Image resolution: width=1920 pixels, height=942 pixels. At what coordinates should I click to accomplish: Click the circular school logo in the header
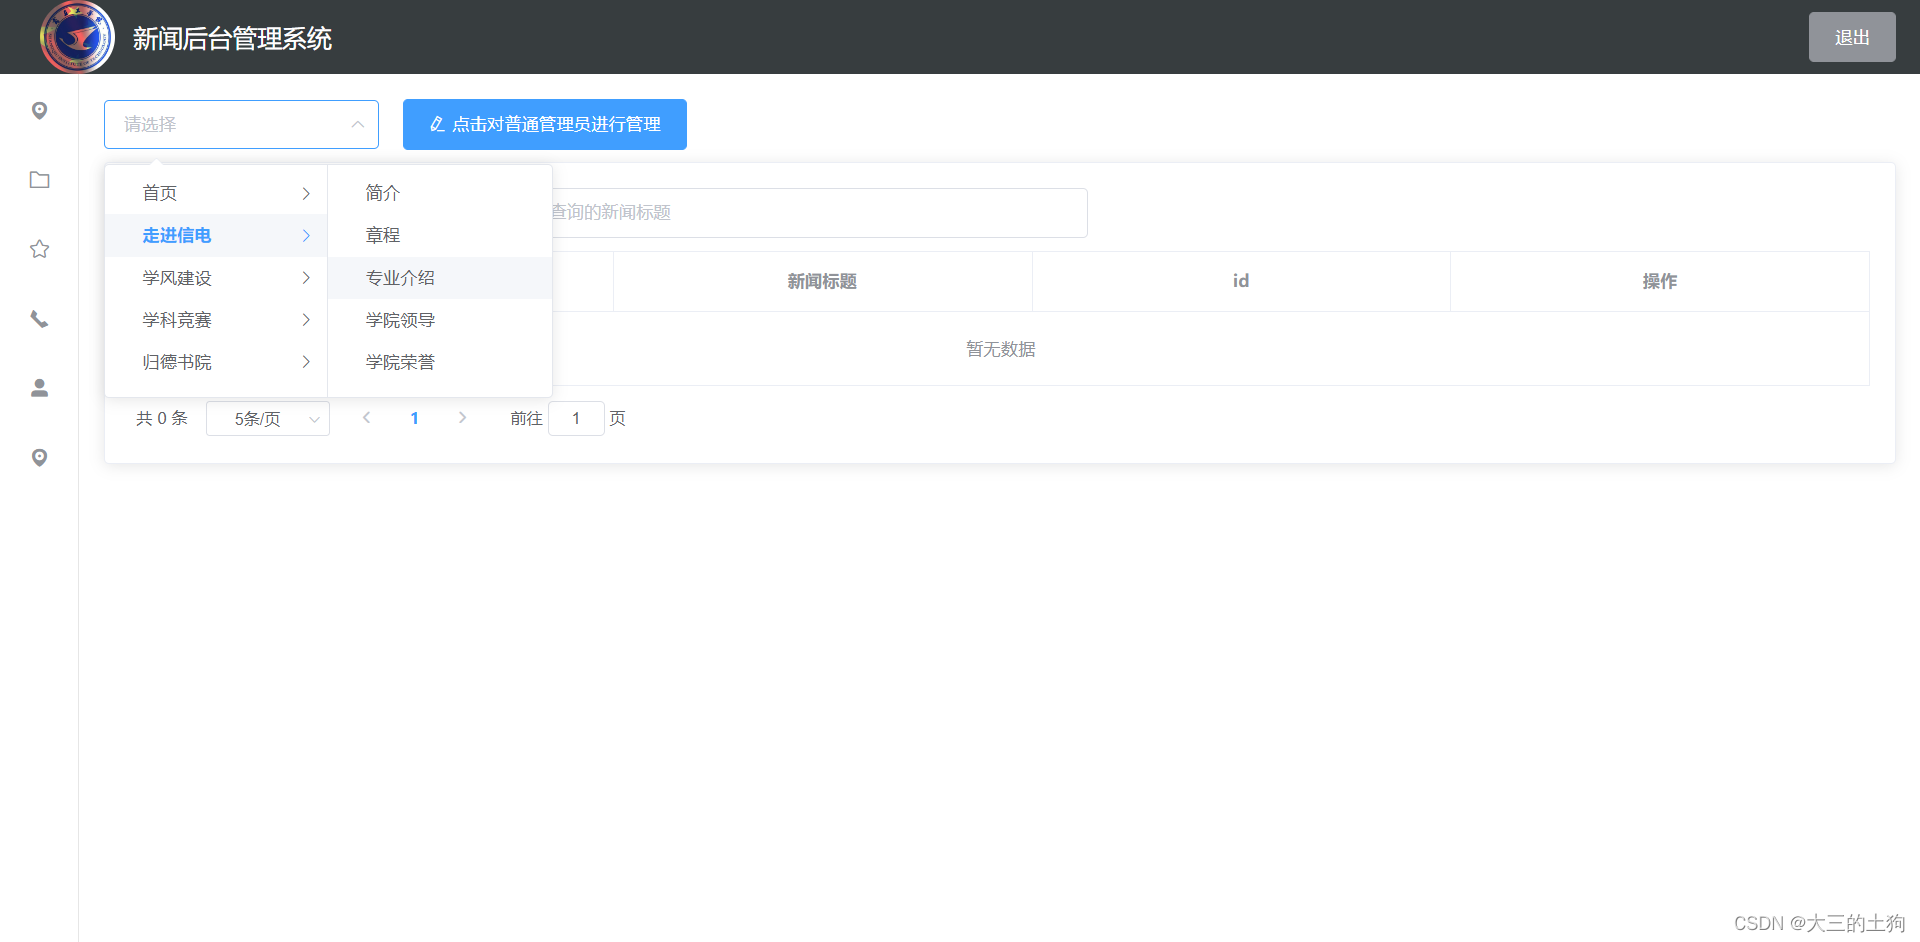(77, 37)
